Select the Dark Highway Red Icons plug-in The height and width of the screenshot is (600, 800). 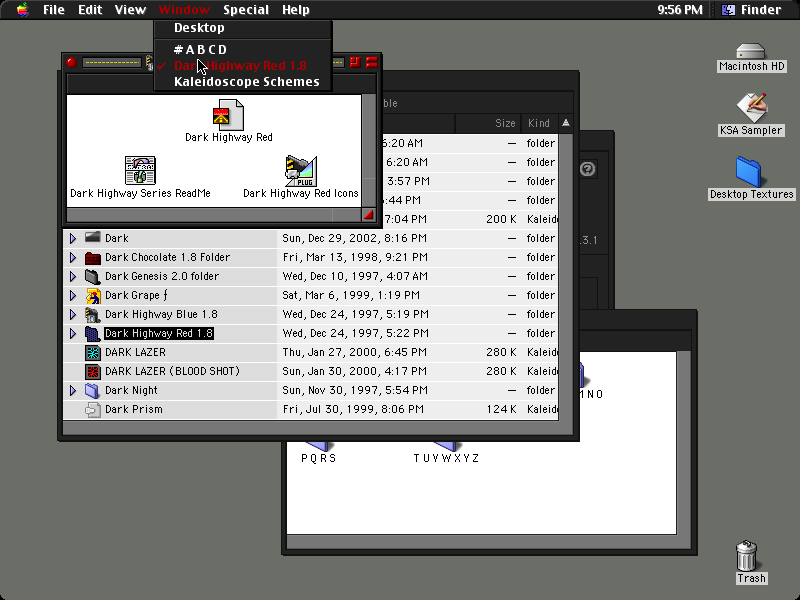pos(301,170)
